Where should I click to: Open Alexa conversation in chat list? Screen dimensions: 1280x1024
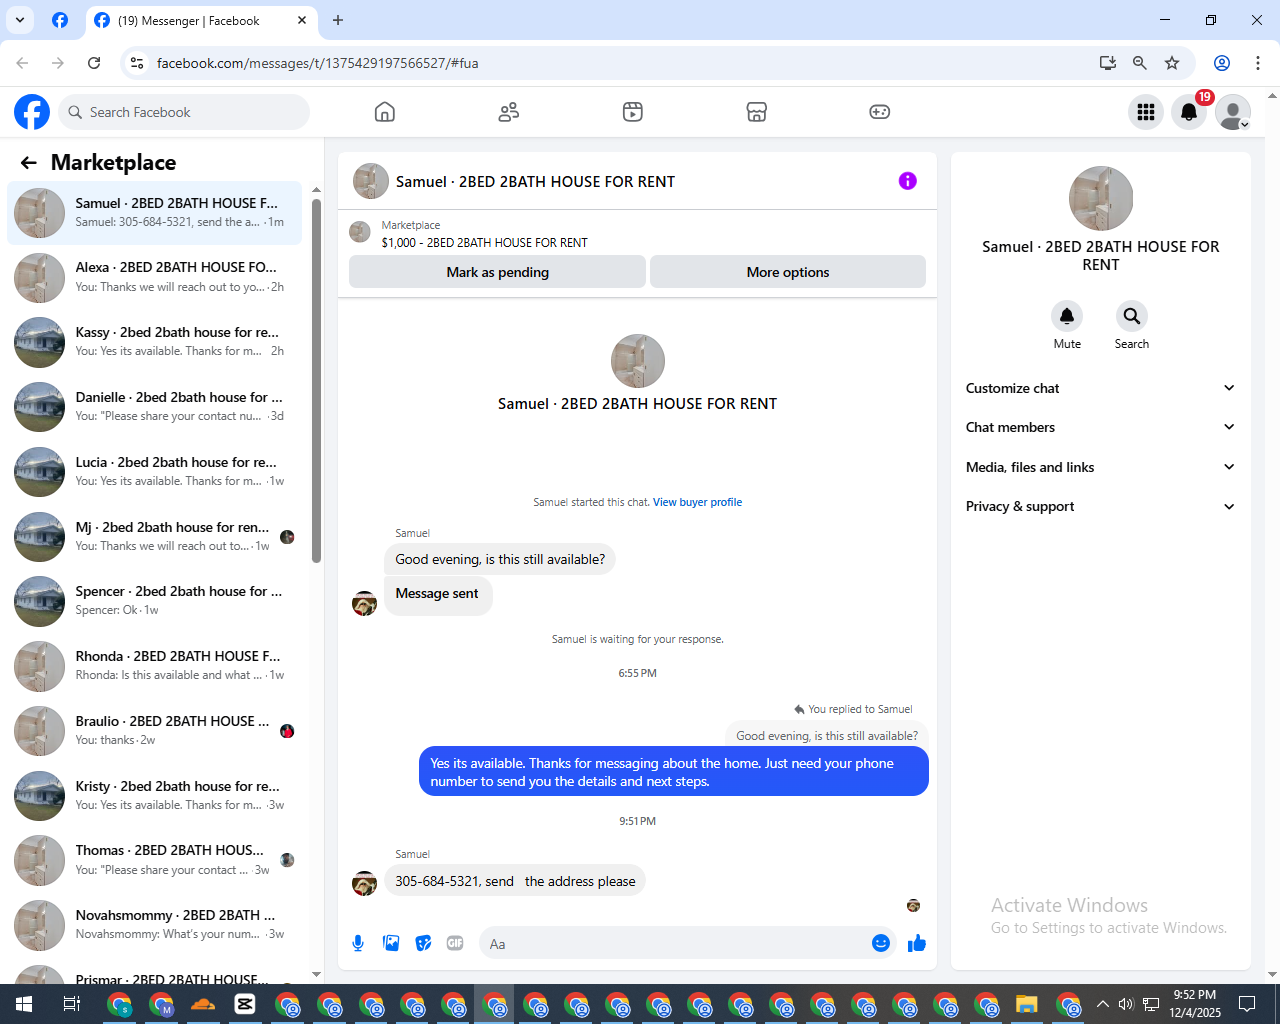(155, 278)
